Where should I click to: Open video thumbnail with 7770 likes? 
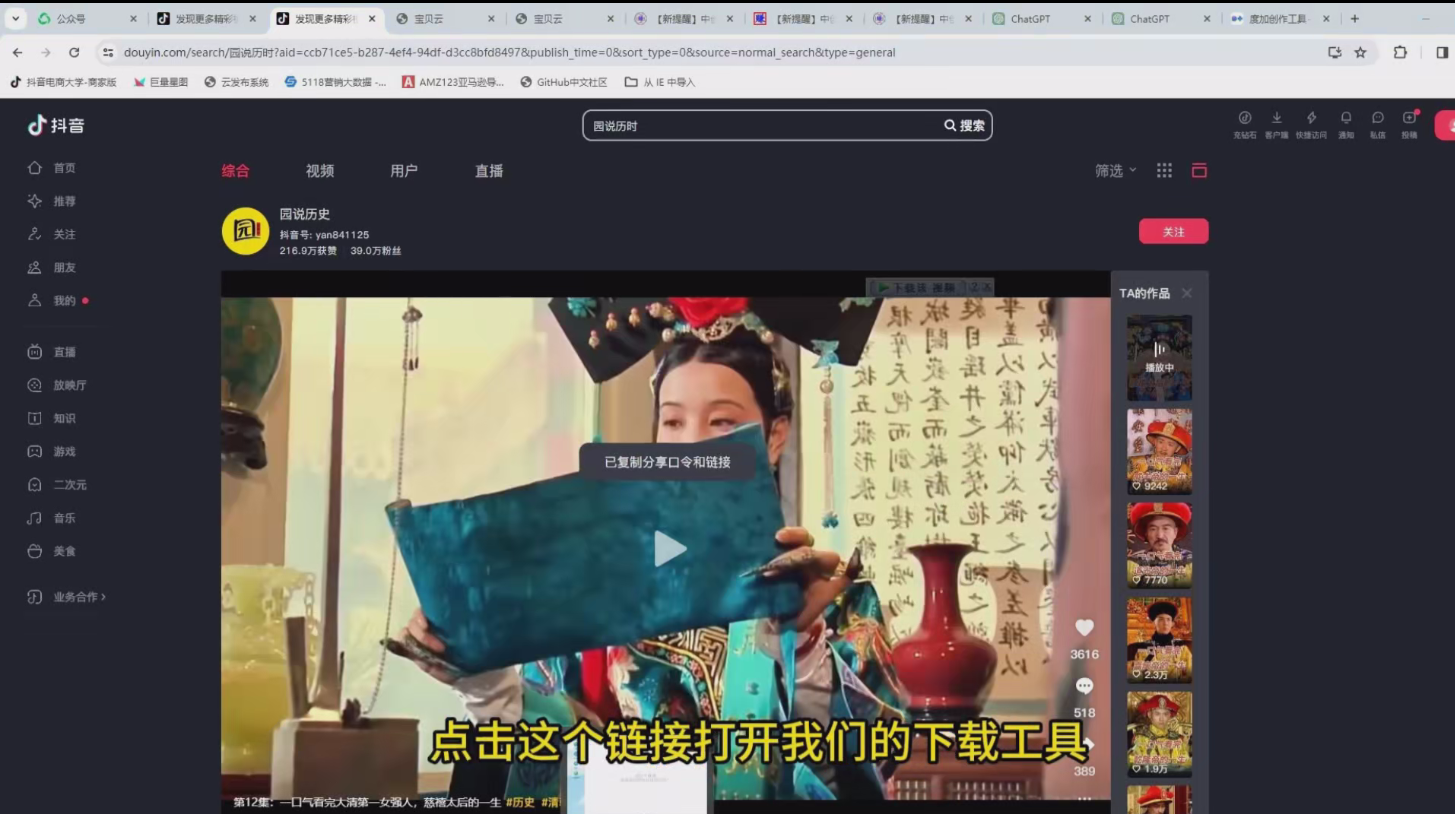1160,545
